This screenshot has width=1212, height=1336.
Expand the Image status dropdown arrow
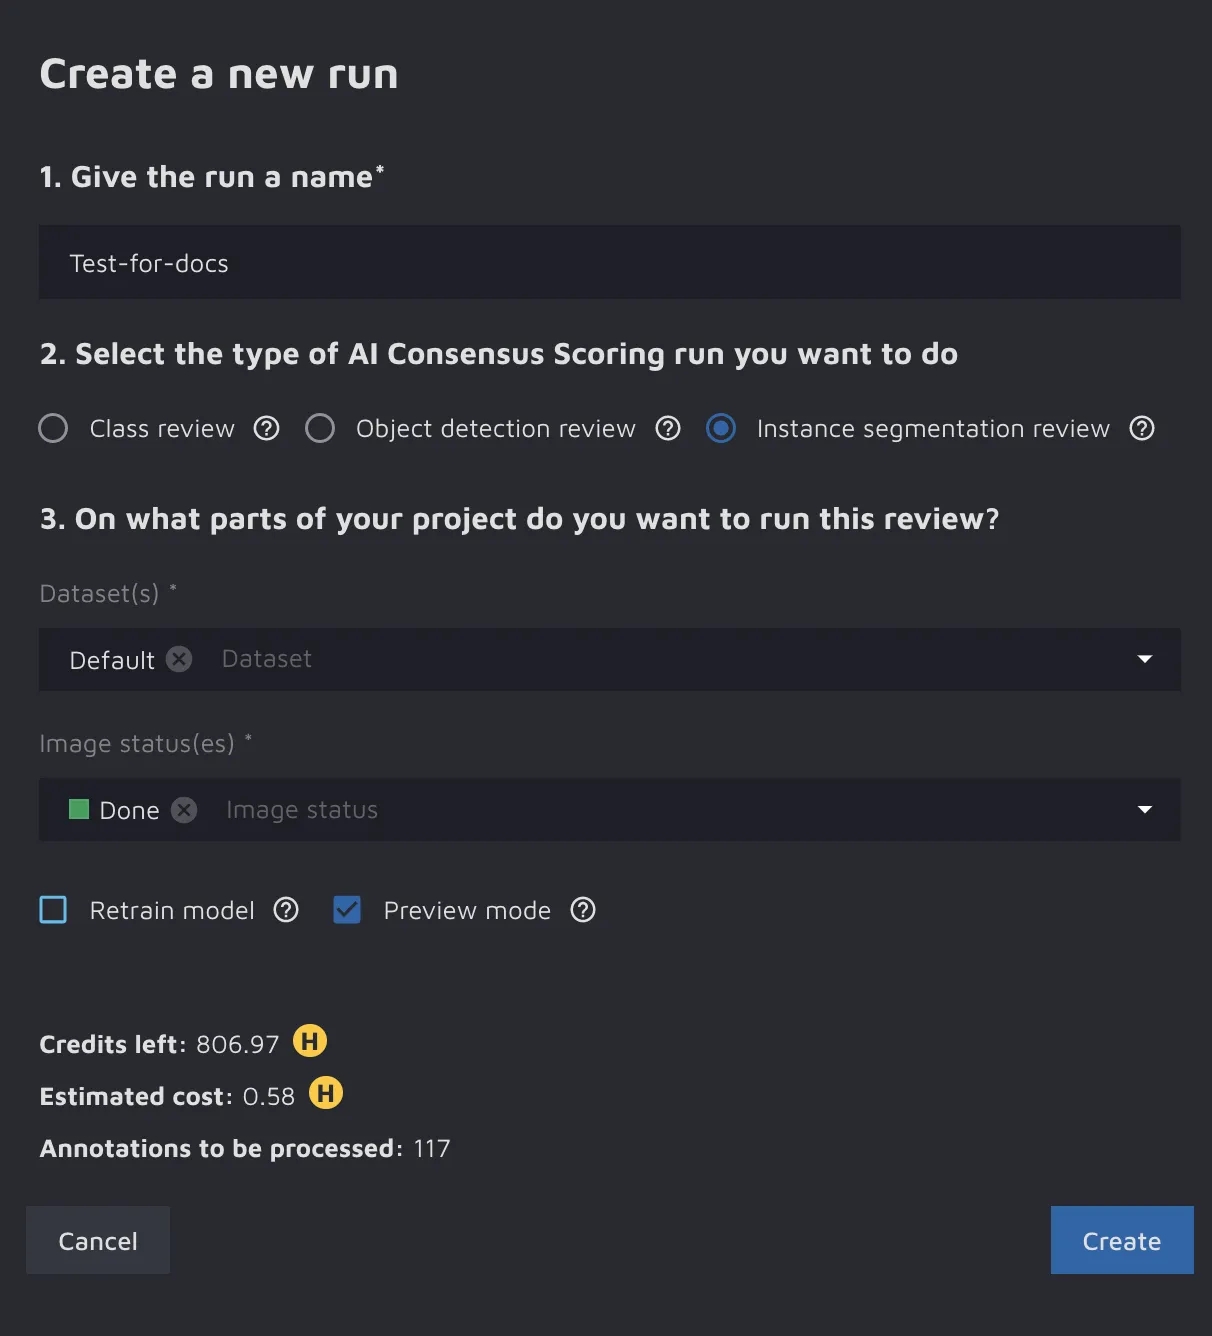(1145, 810)
